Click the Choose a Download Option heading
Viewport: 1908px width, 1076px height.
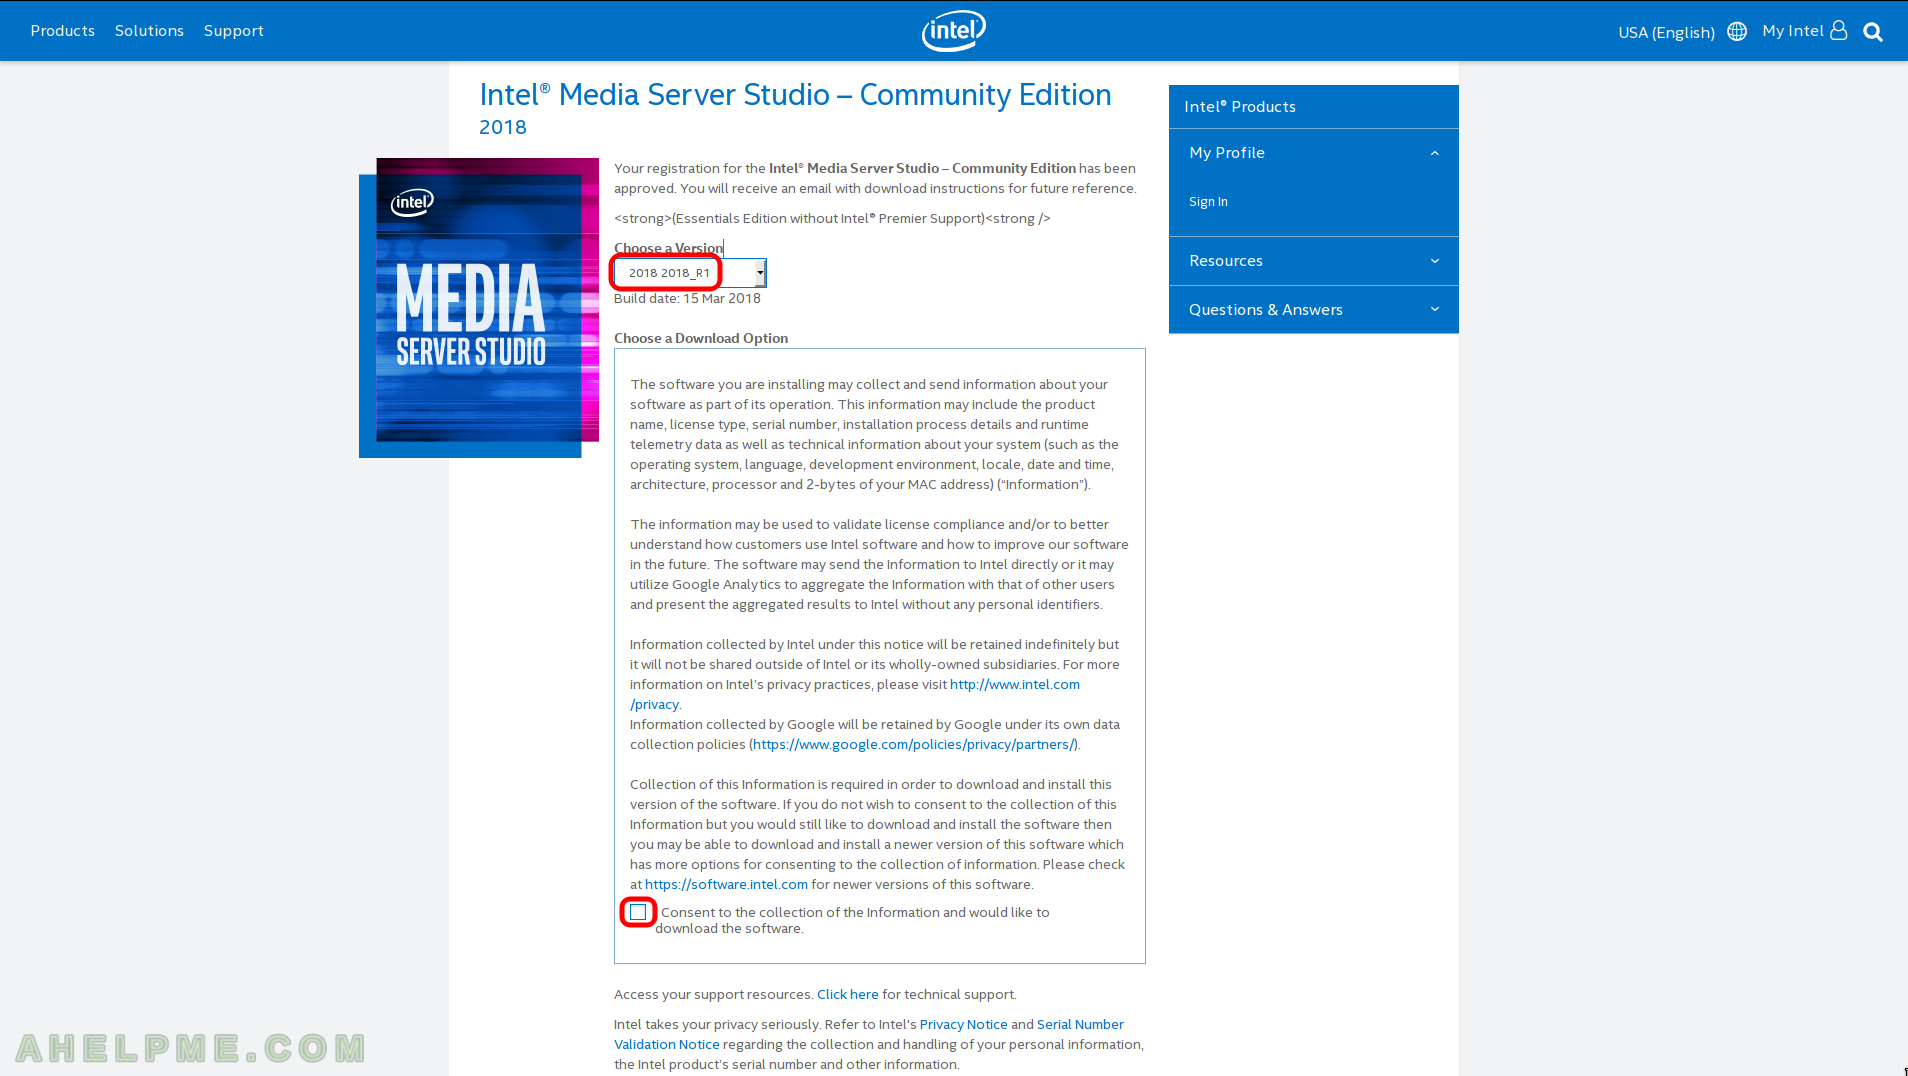(x=701, y=339)
